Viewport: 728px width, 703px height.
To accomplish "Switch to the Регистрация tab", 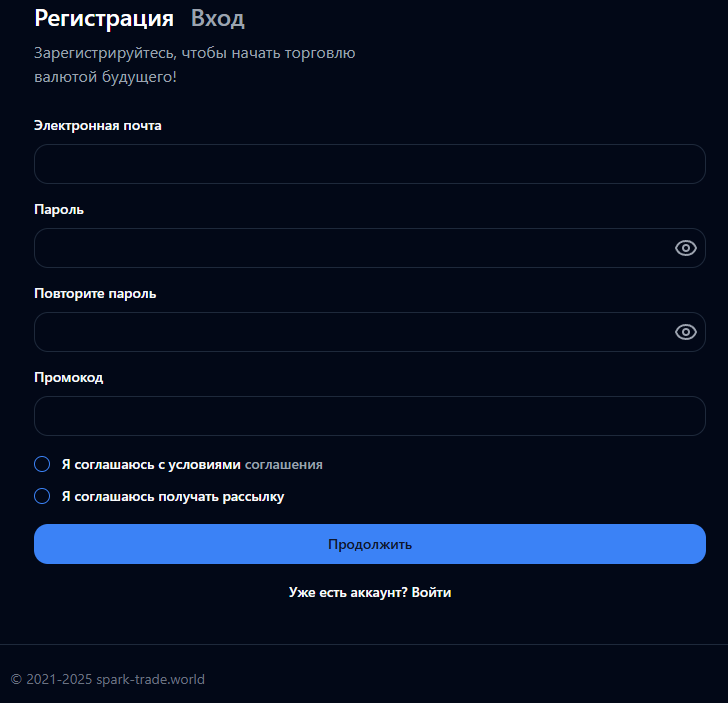I will (x=104, y=18).
